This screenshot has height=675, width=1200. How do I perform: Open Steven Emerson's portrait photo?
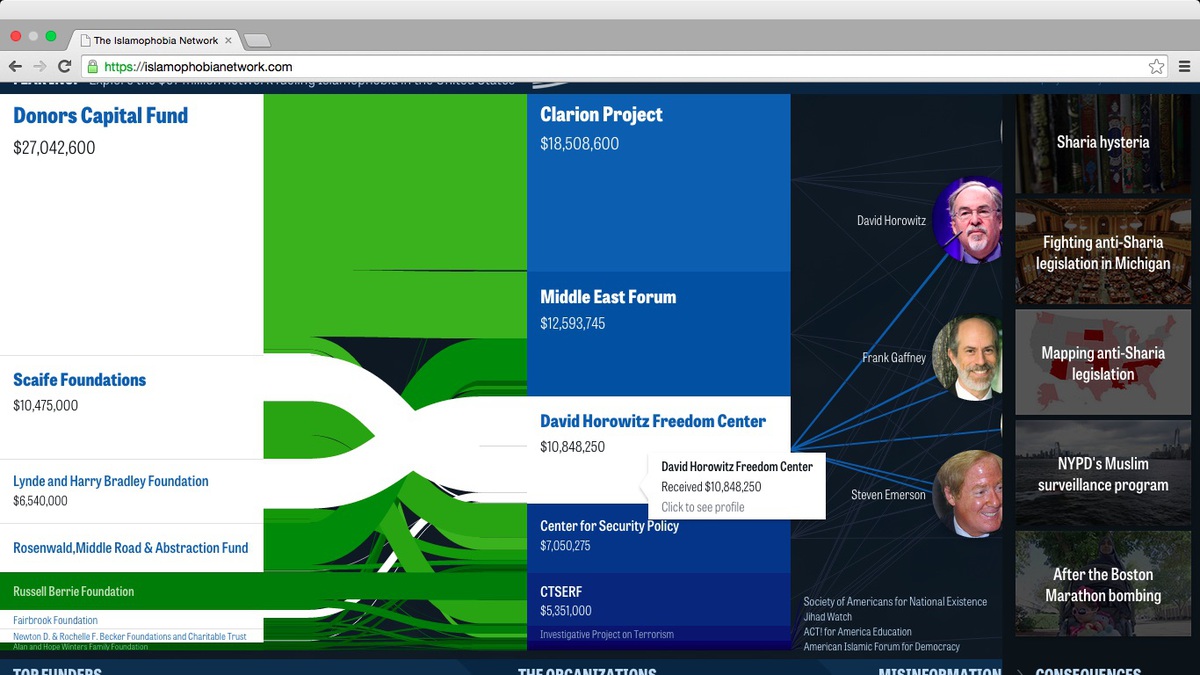coord(967,494)
